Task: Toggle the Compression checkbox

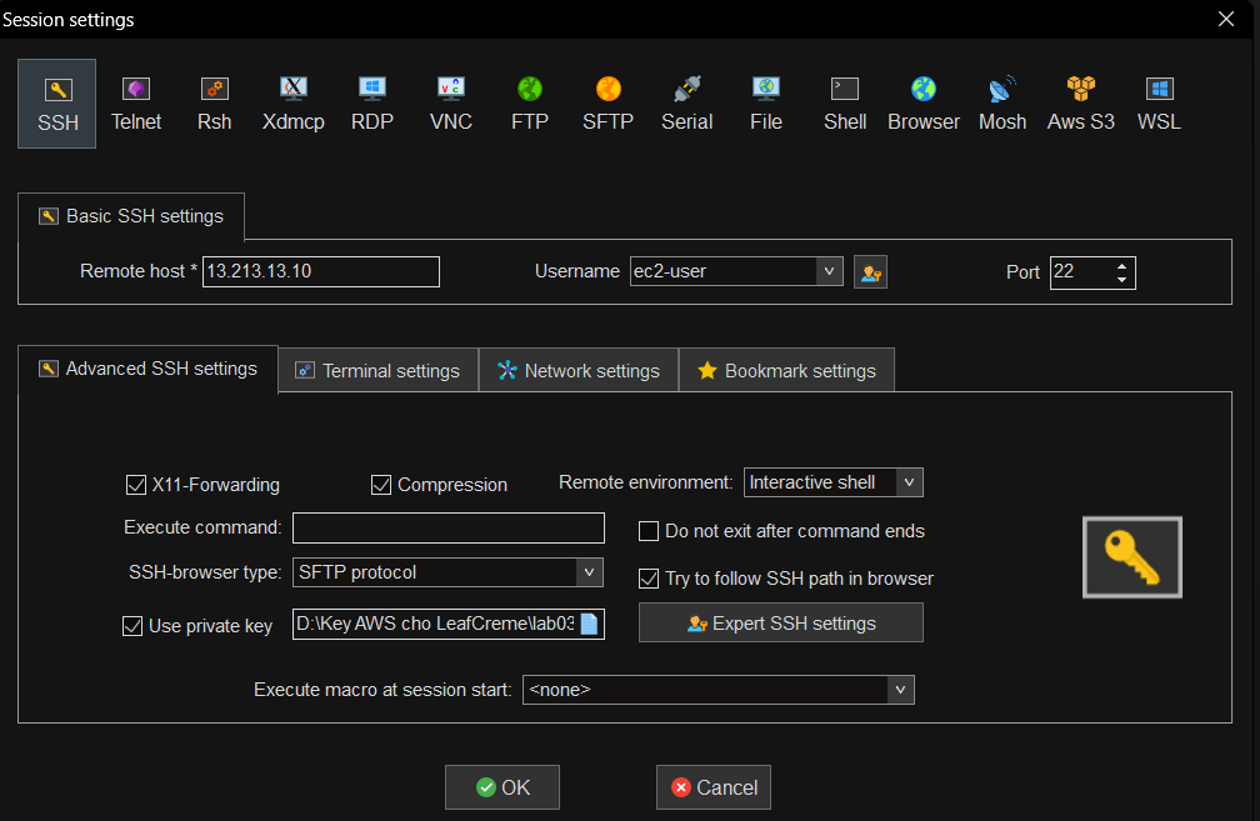Action: click(381, 485)
